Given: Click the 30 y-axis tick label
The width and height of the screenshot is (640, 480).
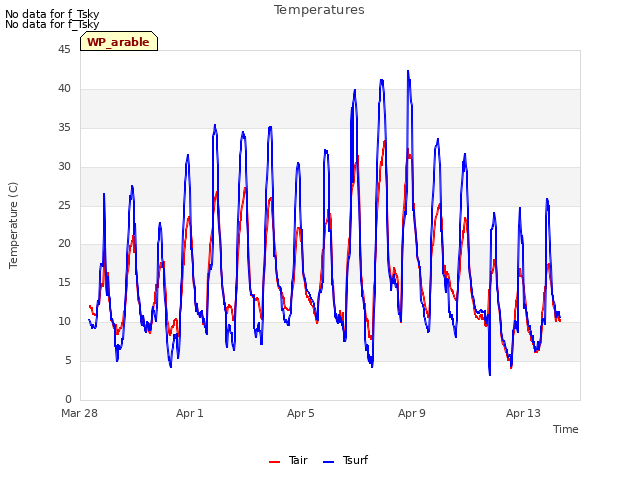Looking at the screenshot, I should 64,167.
